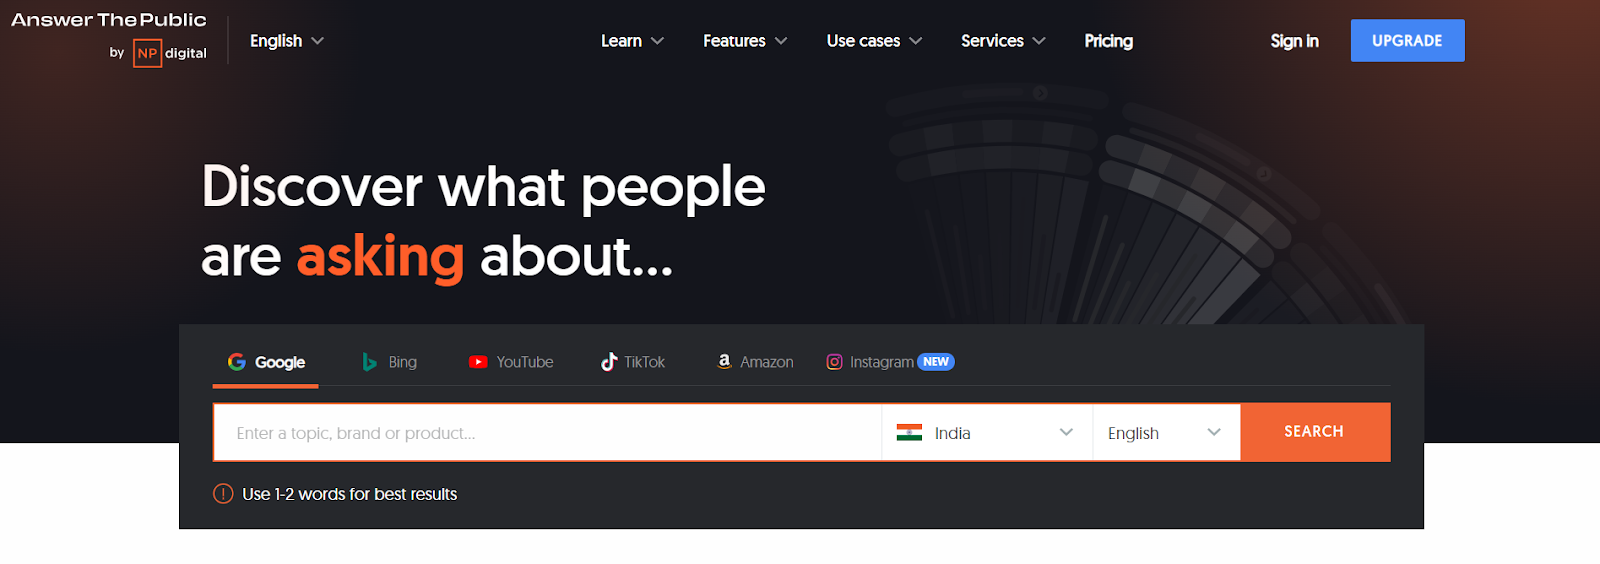The image size is (1600, 564).
Task: Select the Google tab
Action: [266, 363]
